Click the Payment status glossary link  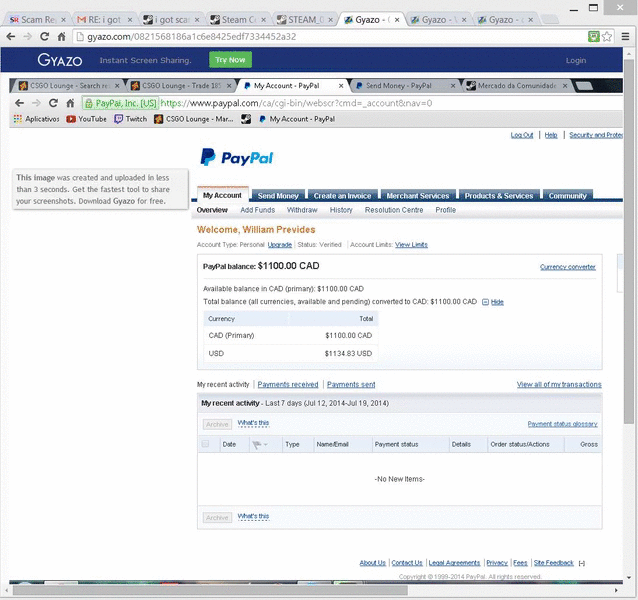[562, 424]
